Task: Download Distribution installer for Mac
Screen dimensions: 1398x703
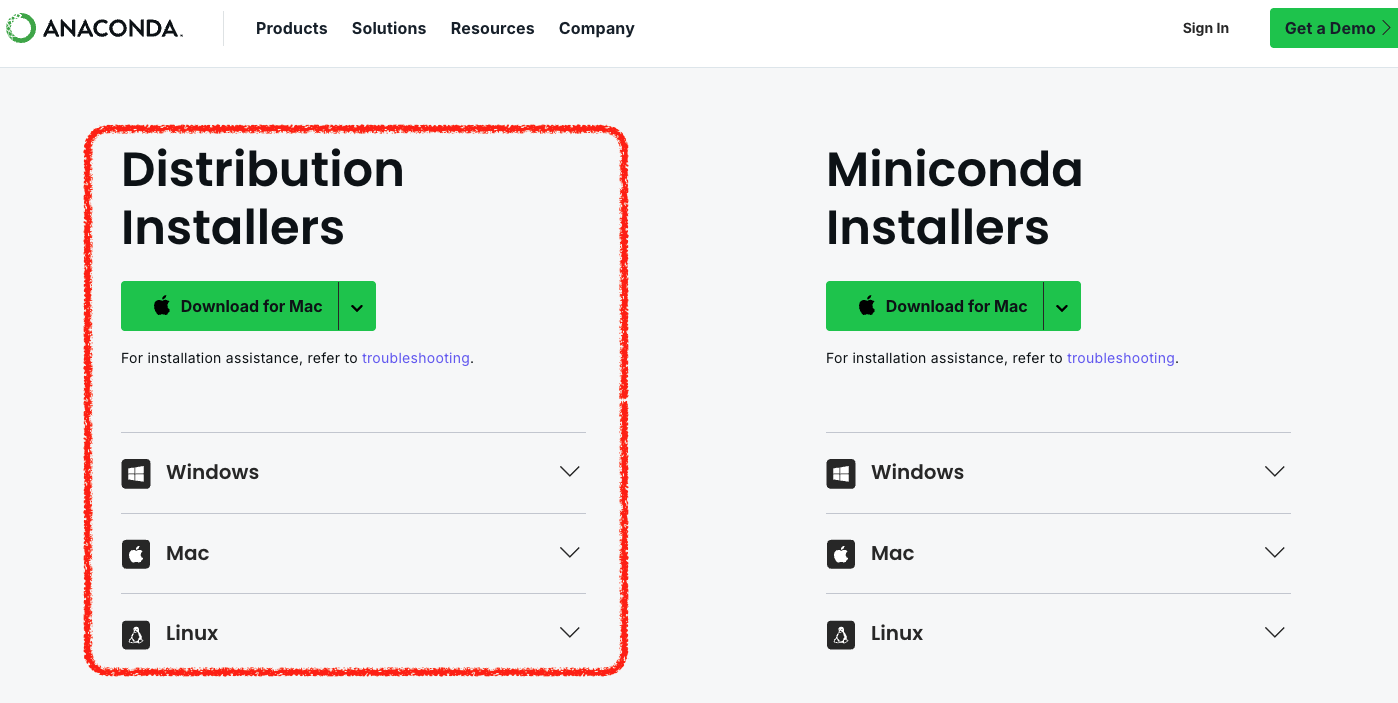Action: (x=230, y=306)
